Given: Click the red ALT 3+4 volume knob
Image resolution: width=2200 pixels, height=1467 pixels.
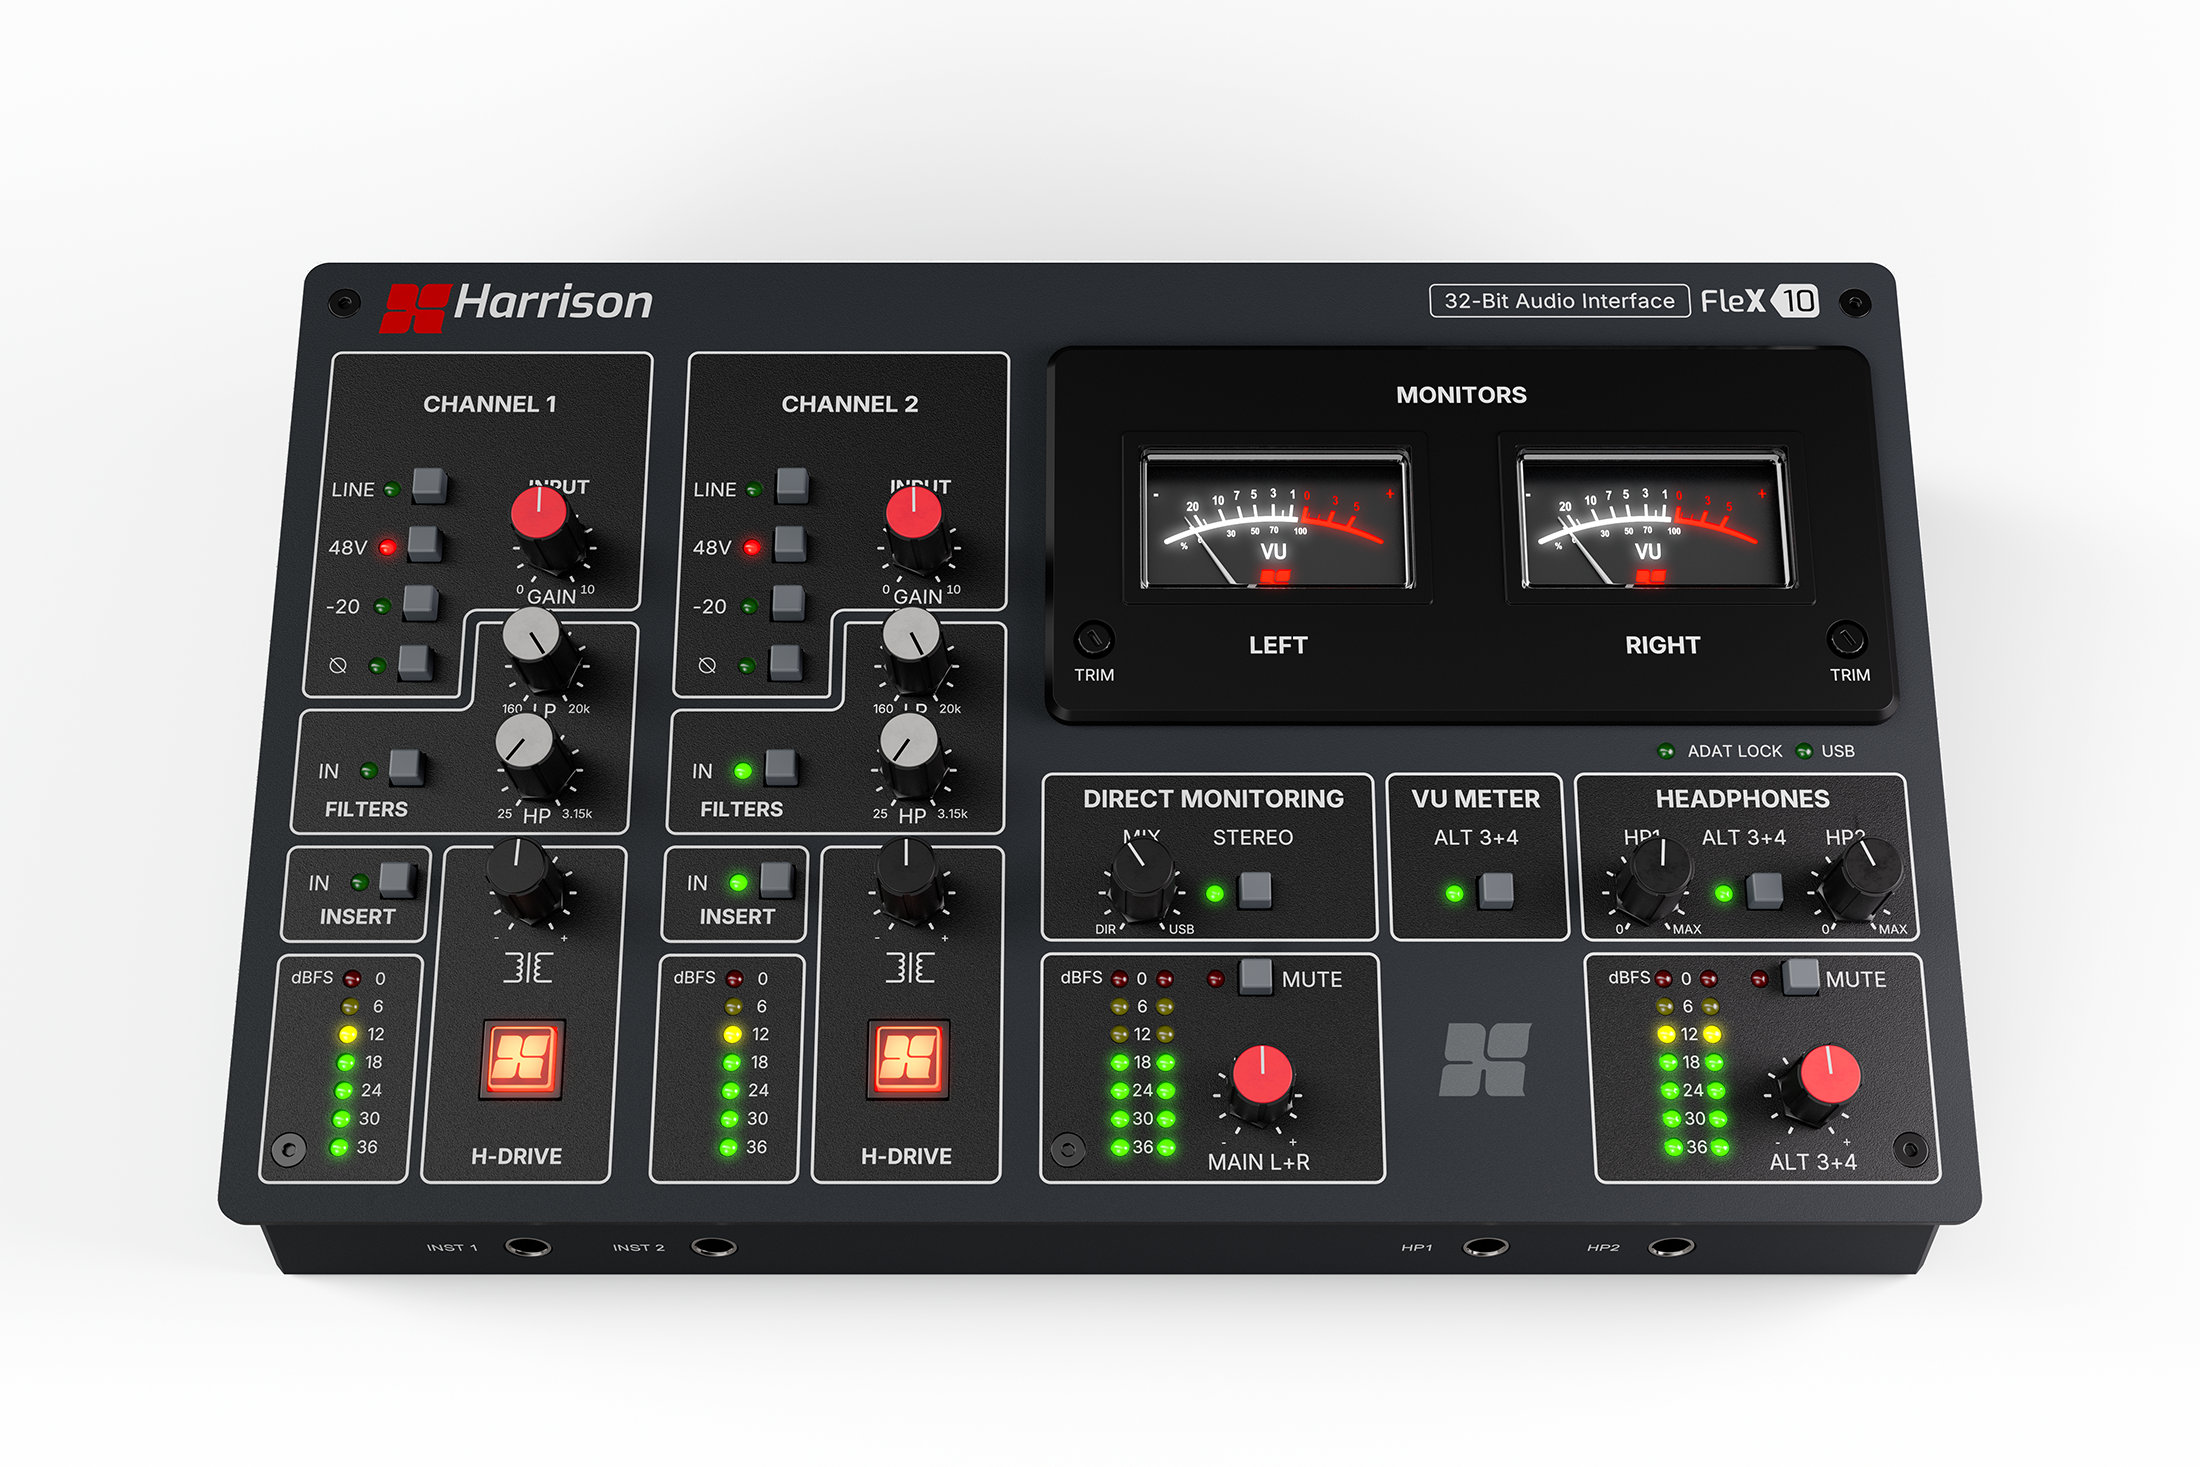Looking at the screenshot, I should (1823, 1086).
